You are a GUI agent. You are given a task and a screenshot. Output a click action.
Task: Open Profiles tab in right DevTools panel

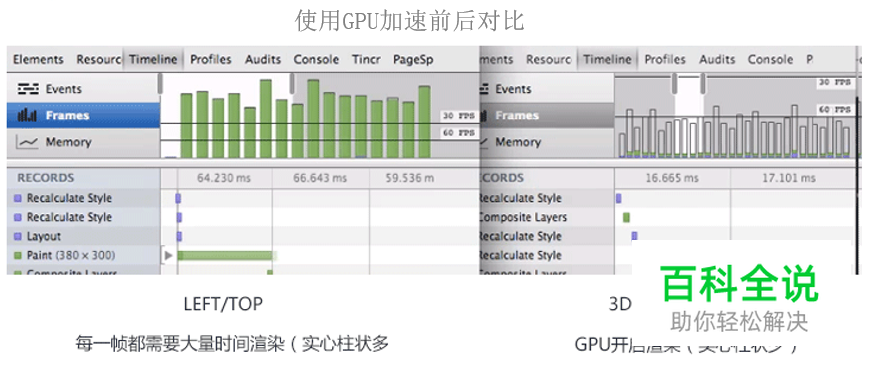[x=665, y=59]
